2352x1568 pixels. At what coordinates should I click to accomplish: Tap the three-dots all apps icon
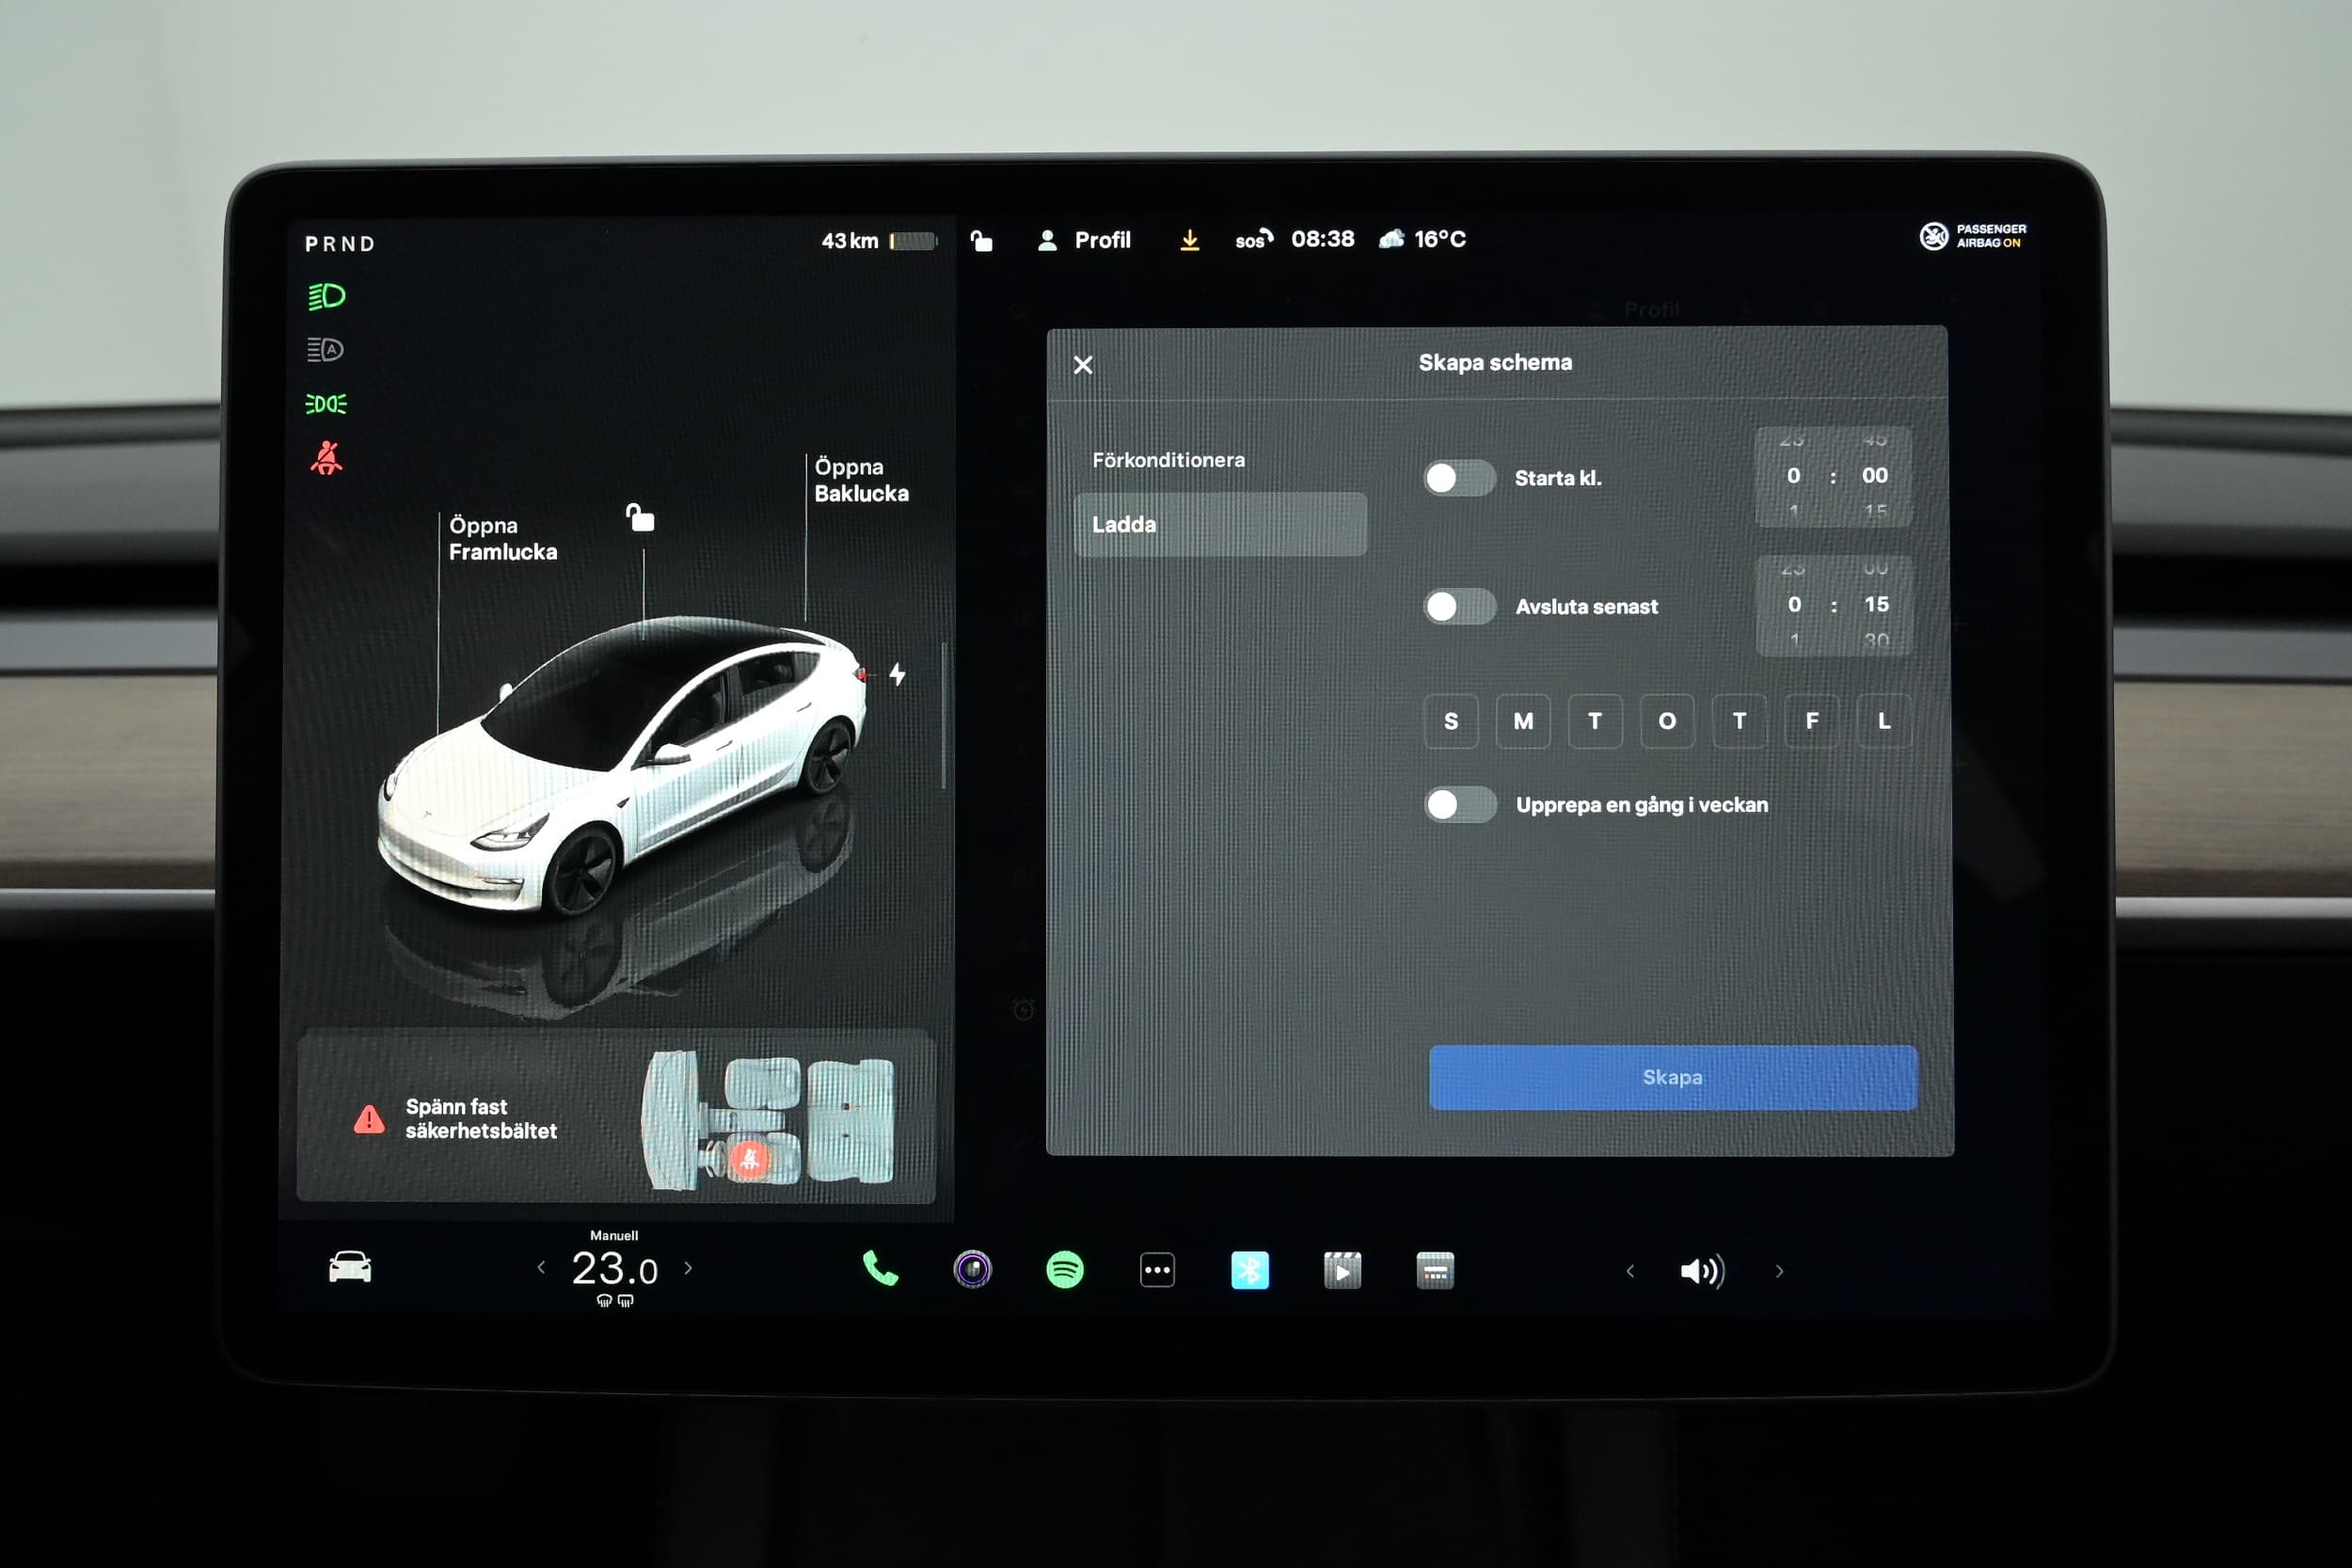(1157, 1271)
